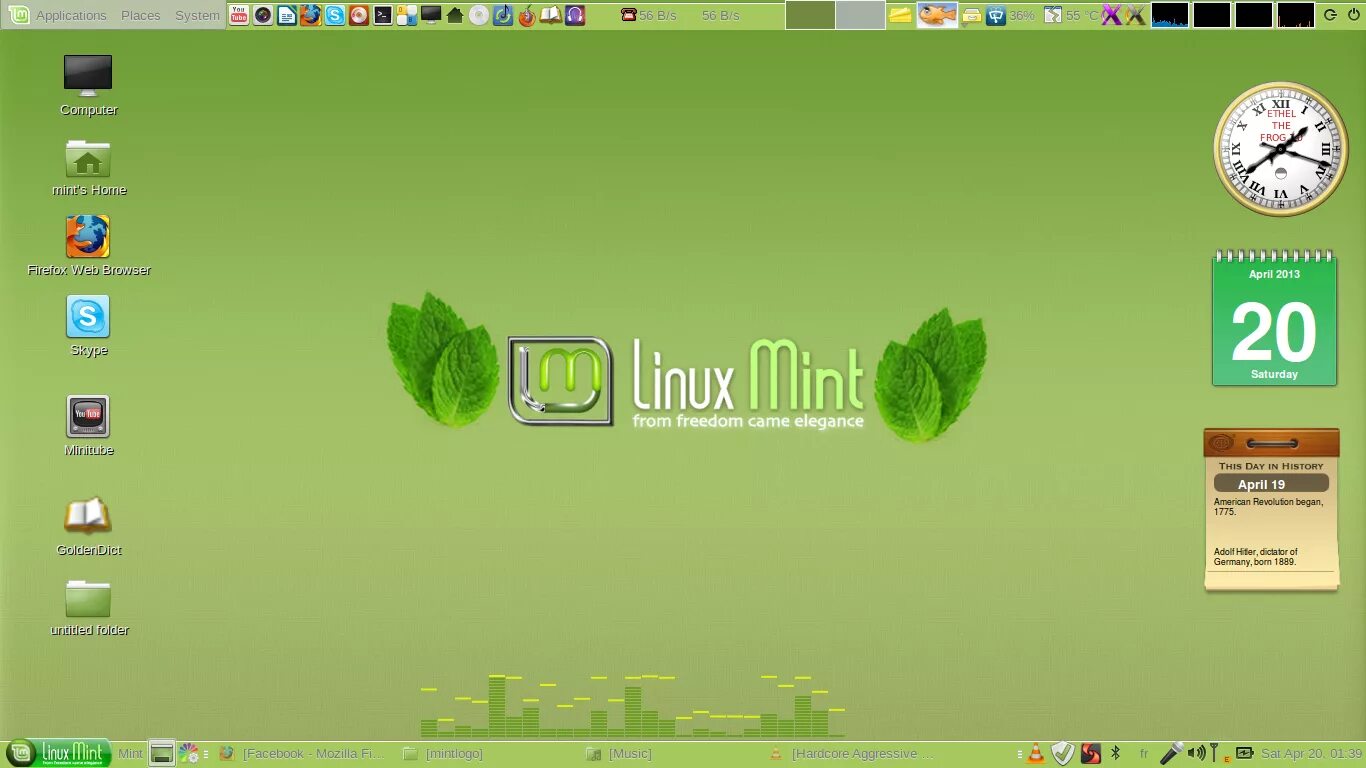Click the network signal tray icon
Viewport: 1366px width, 768px height.
[1215, 754]
